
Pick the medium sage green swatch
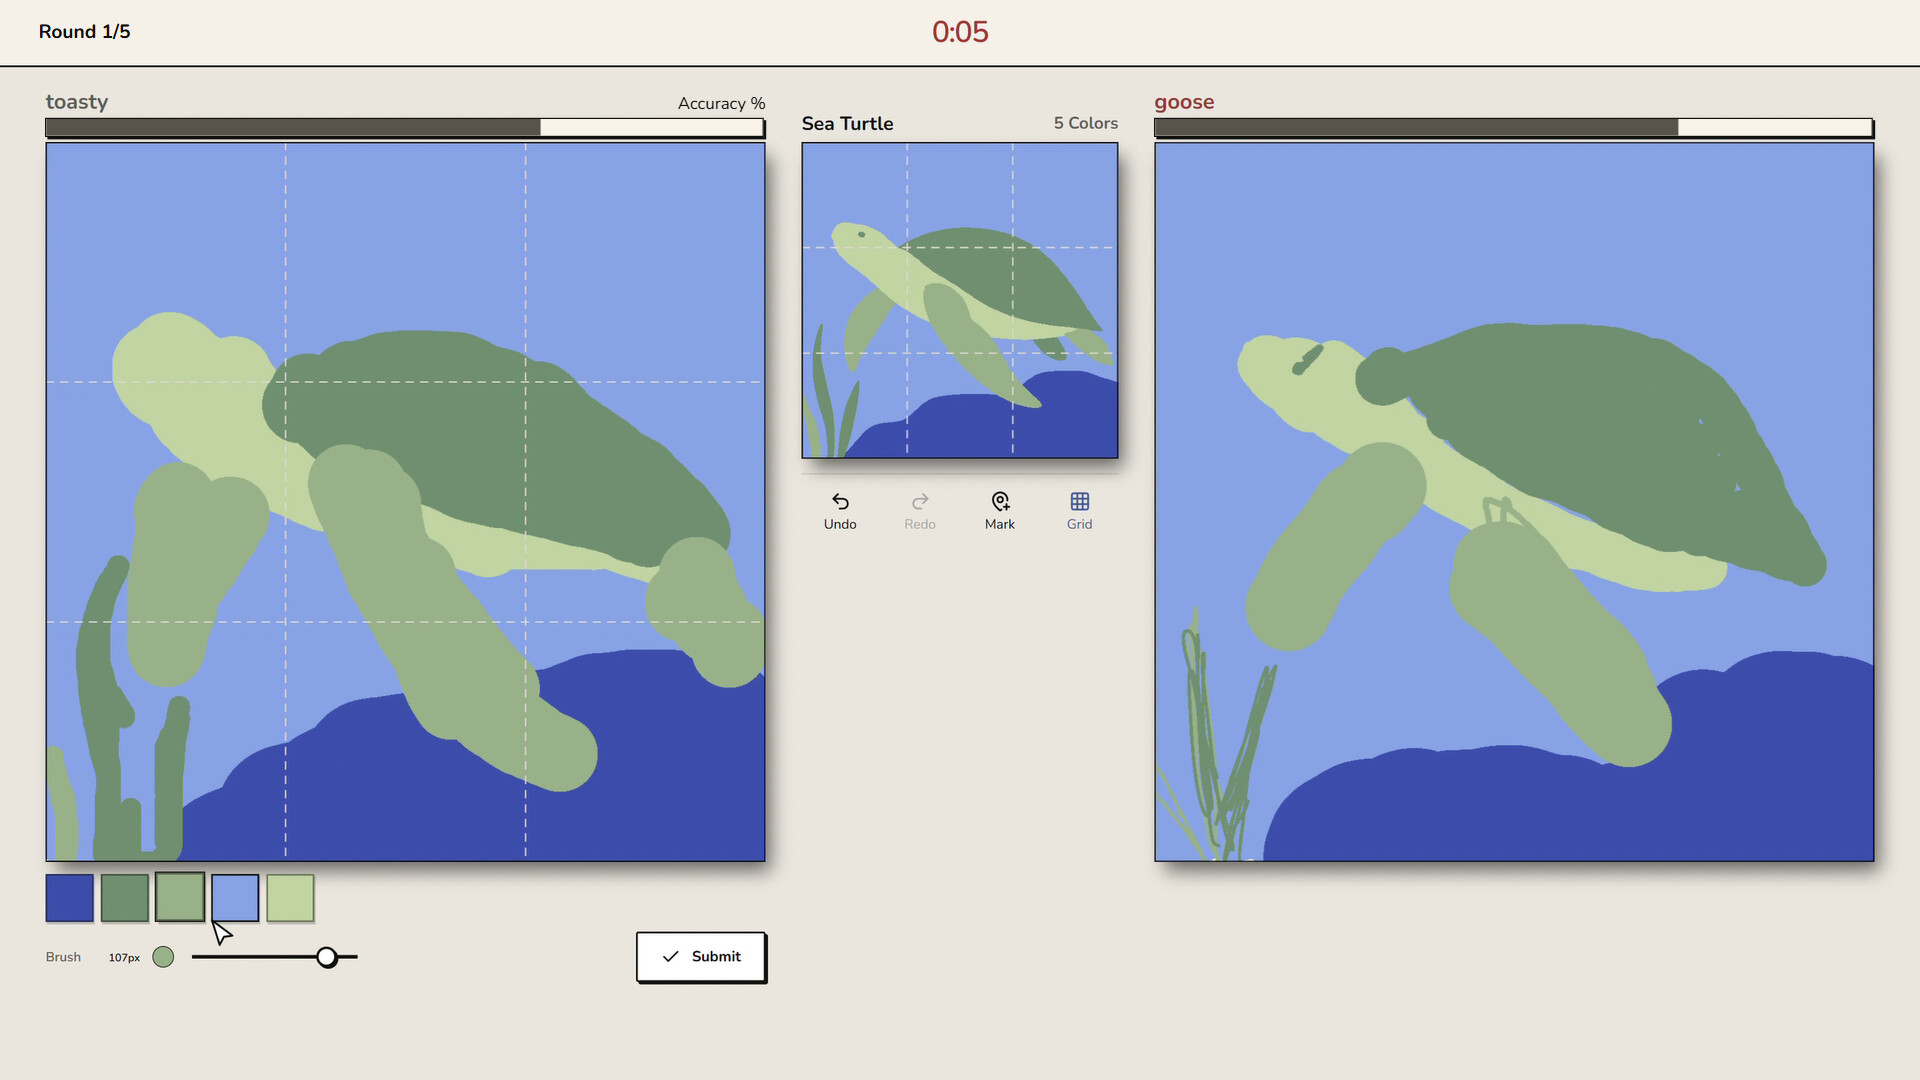(x=180, y=897)
